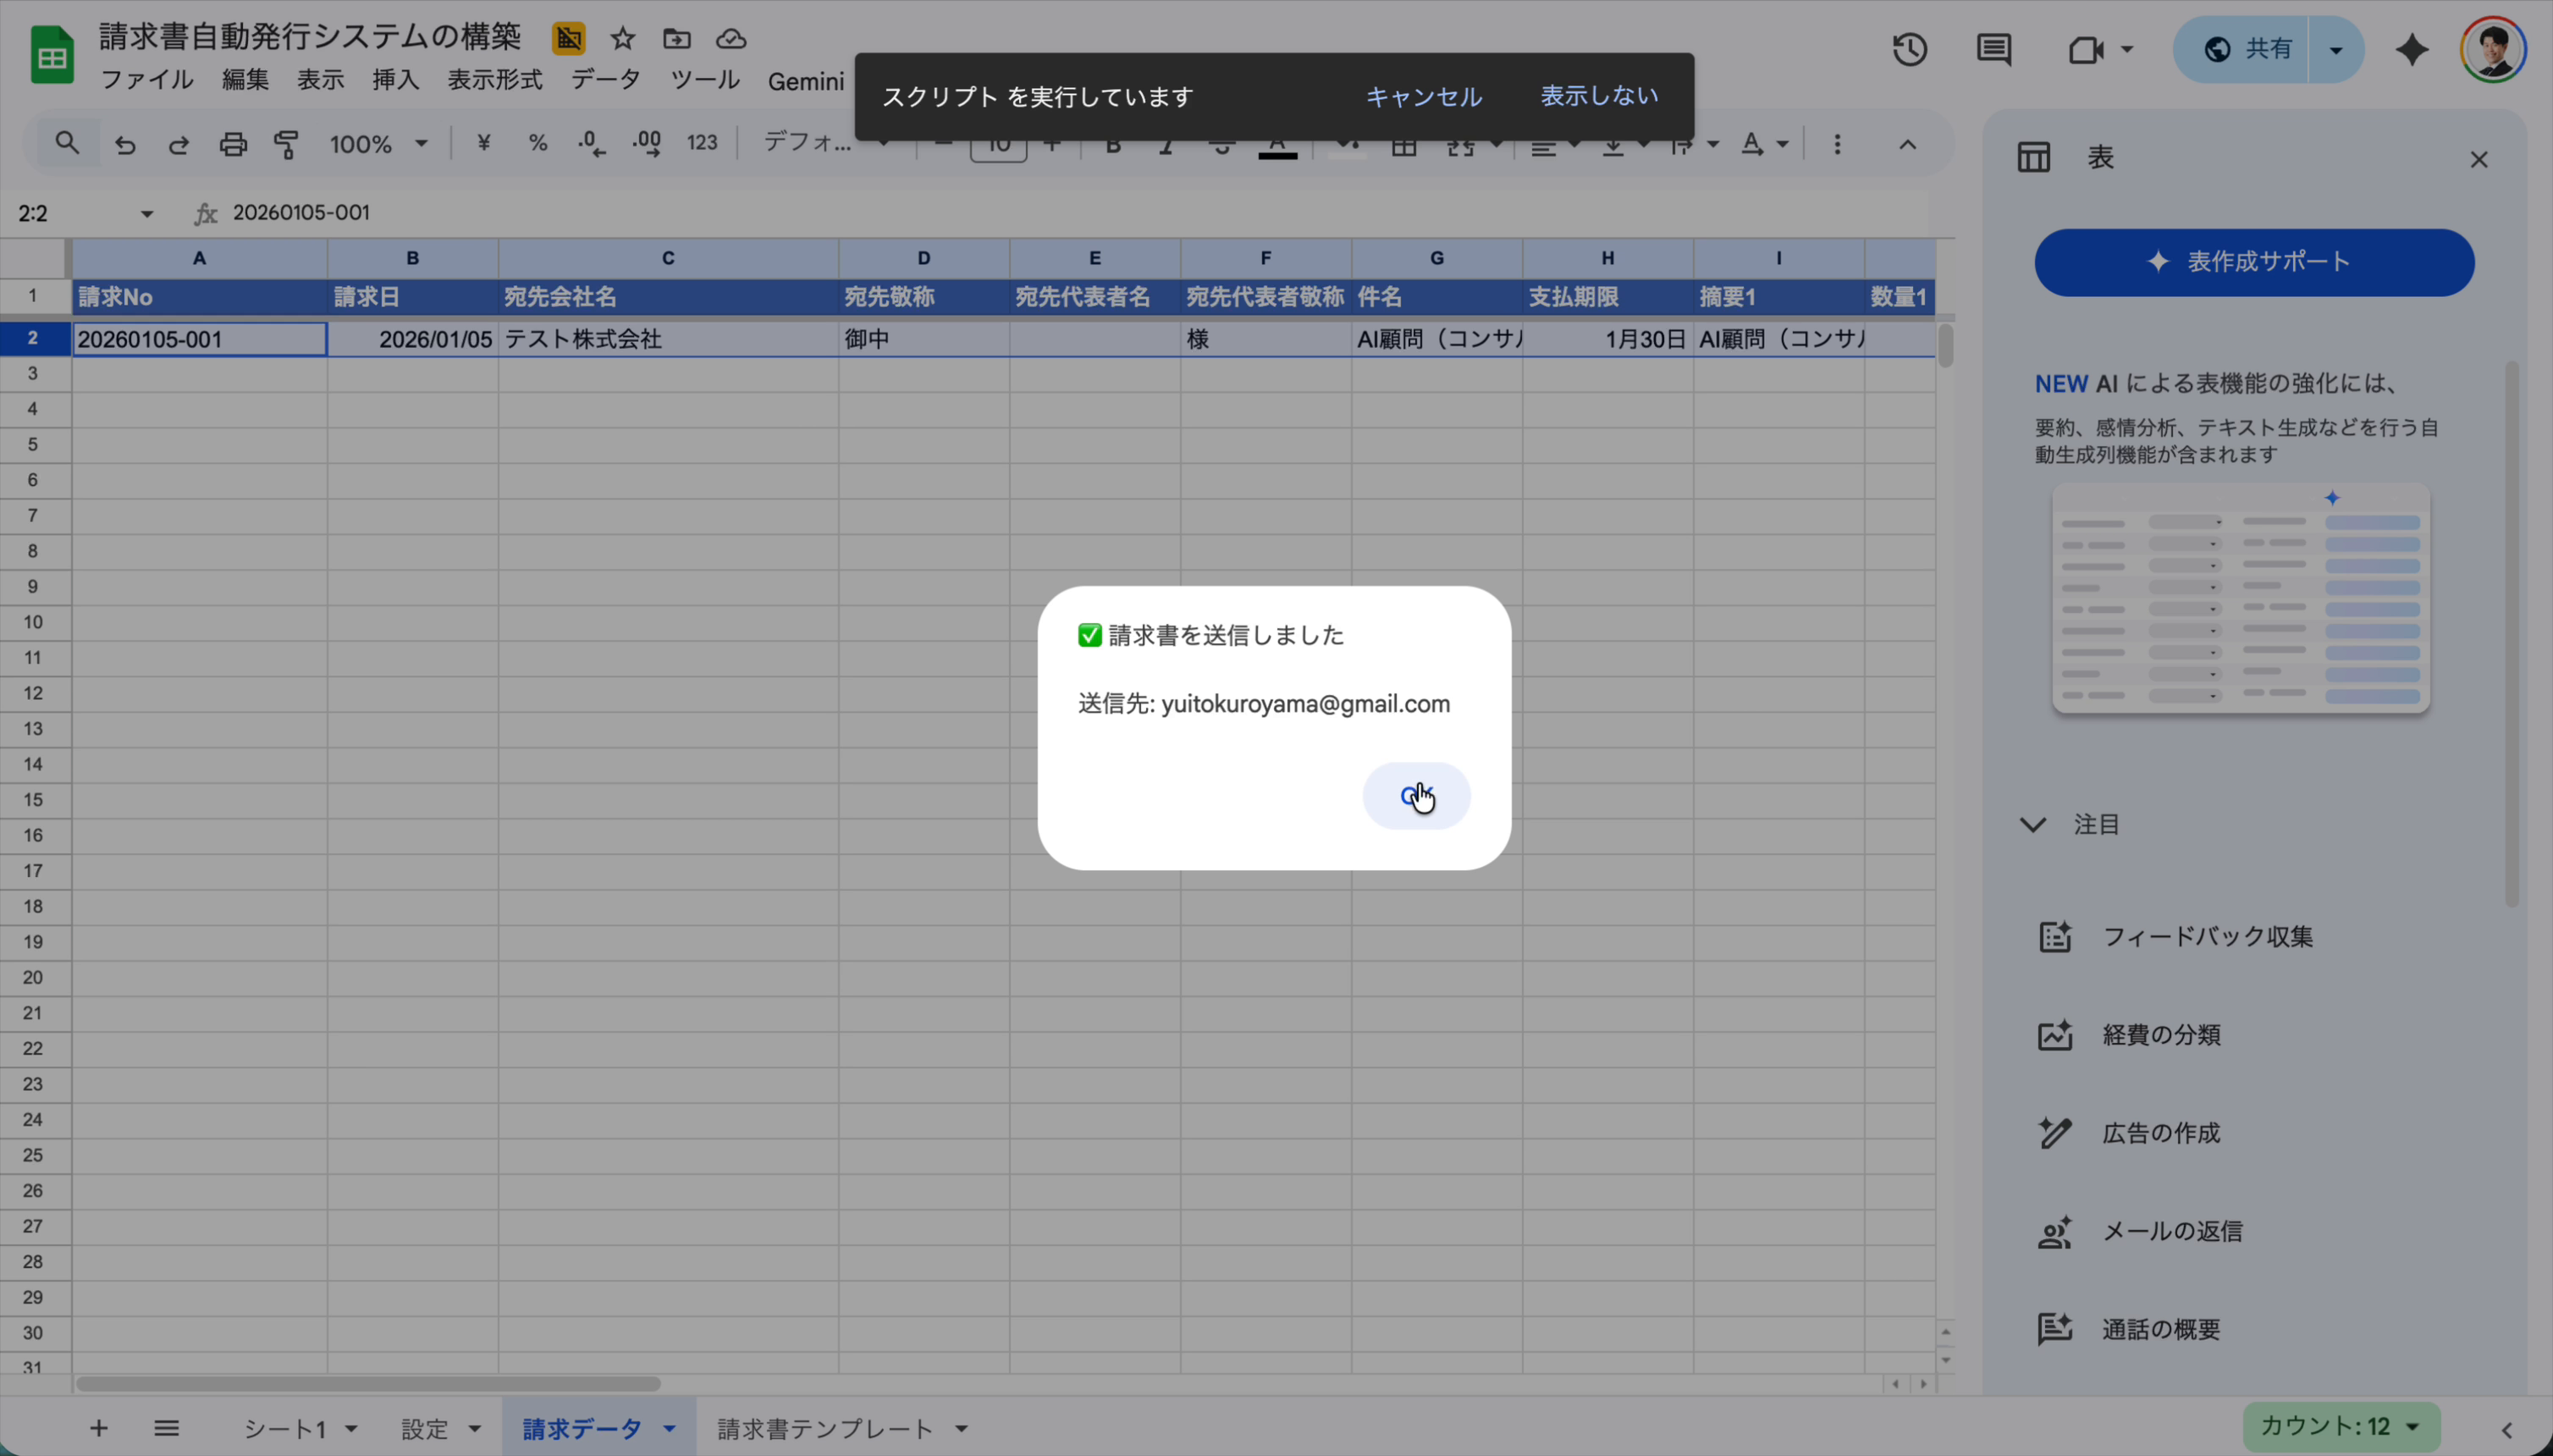Undo the last action
2553x1456 pixels.
tap(124, 144)
